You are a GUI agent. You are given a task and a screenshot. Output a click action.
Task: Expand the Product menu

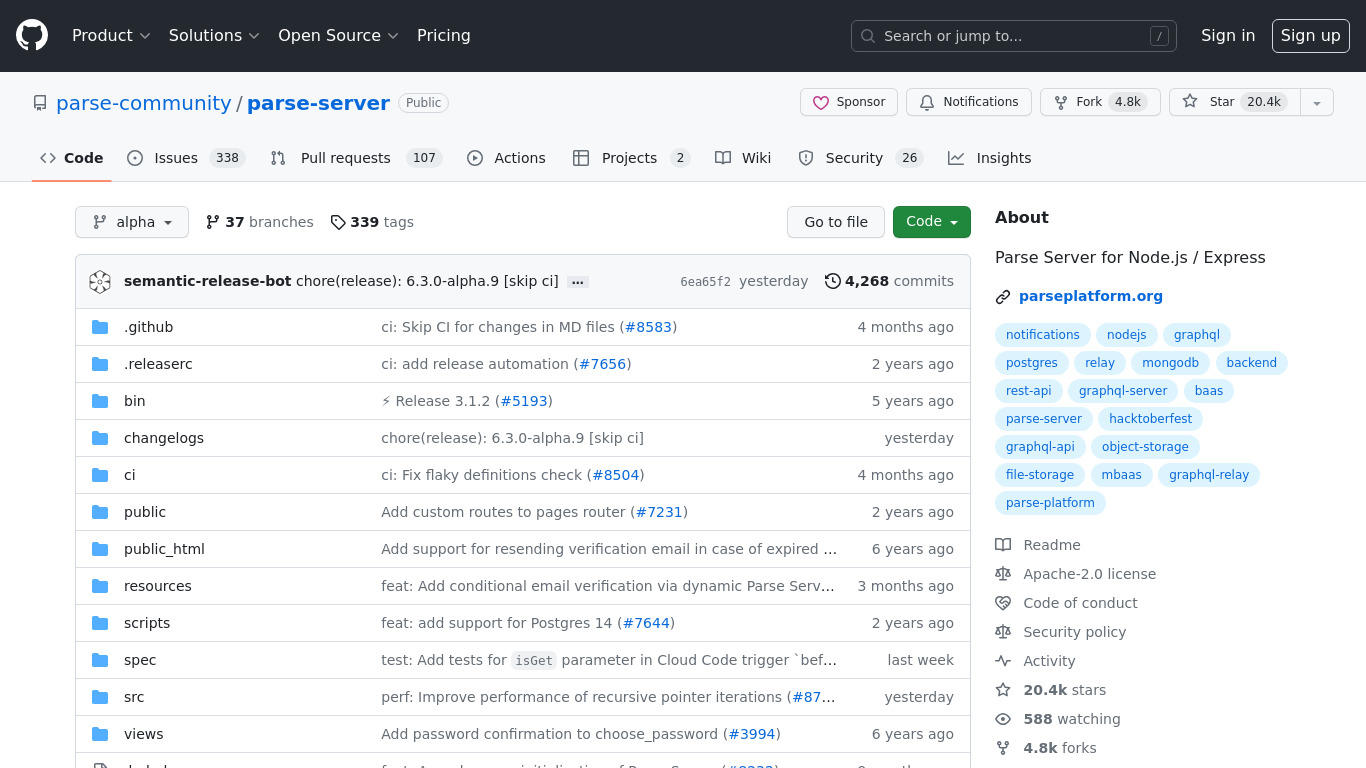[x=111, y=35]
